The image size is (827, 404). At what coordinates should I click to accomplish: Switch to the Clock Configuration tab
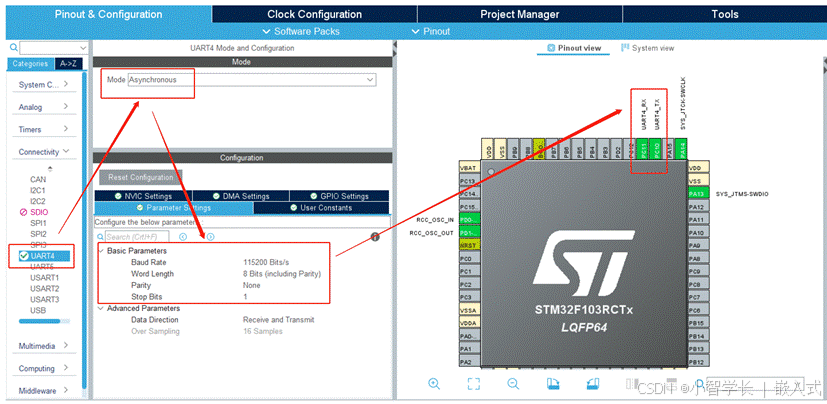314,14
